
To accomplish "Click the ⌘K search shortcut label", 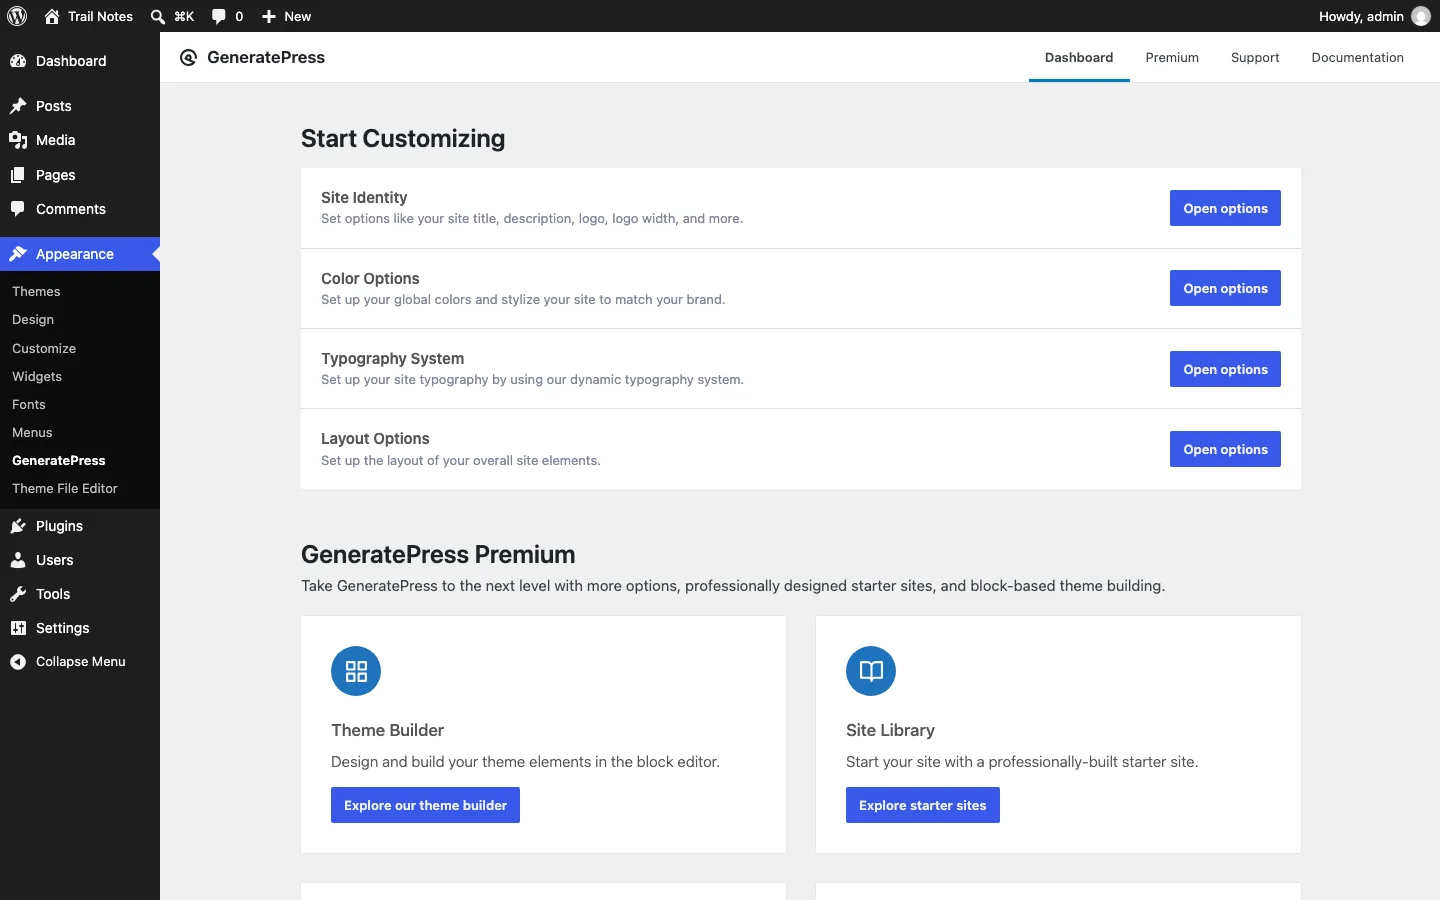I will point(184,16).
